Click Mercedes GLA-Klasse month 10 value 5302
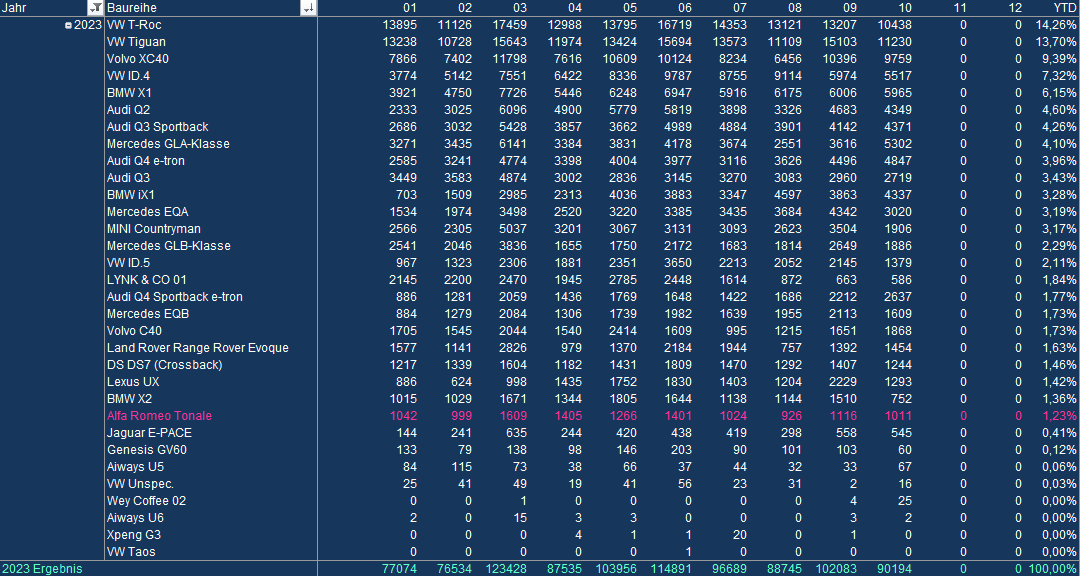Screen dimensions: 1080x576 pyautogui.click(x=898, y=144)
